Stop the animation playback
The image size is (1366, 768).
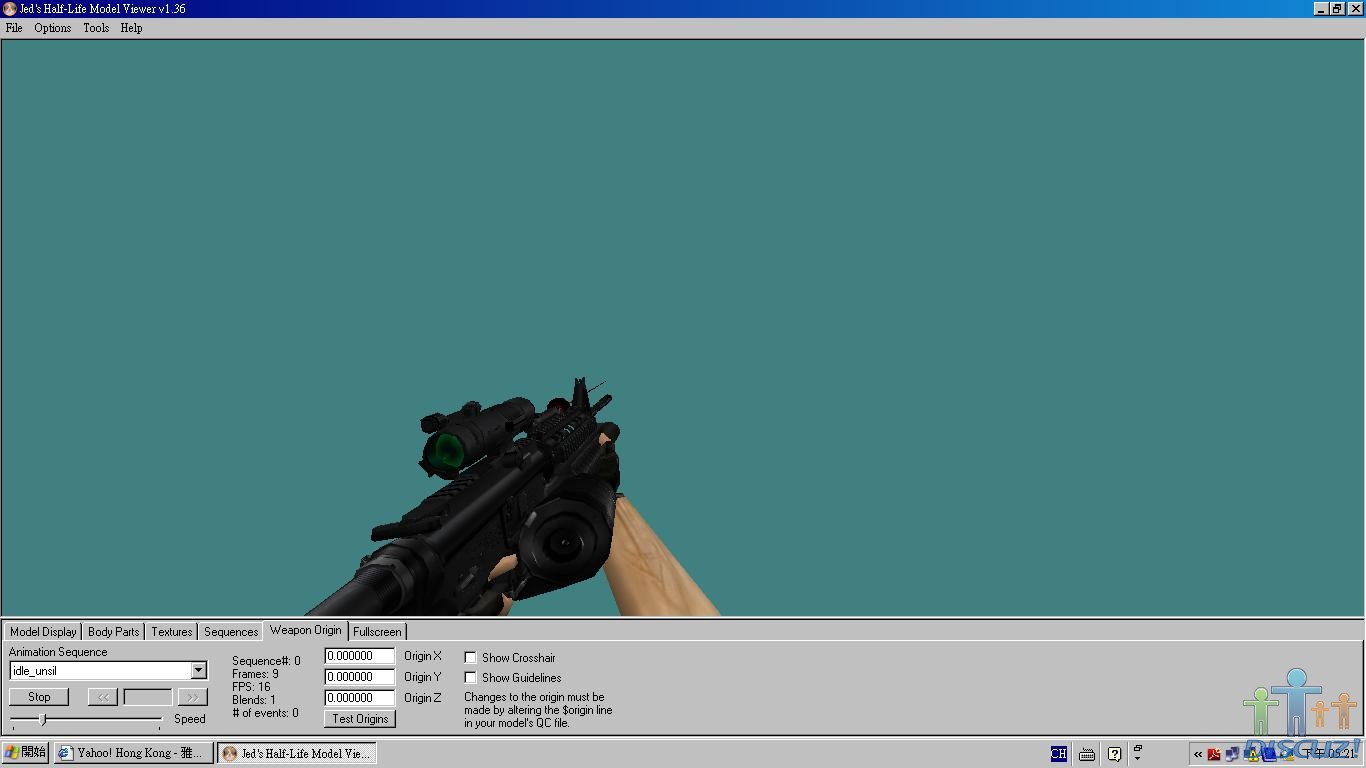[x=39, y=697]
